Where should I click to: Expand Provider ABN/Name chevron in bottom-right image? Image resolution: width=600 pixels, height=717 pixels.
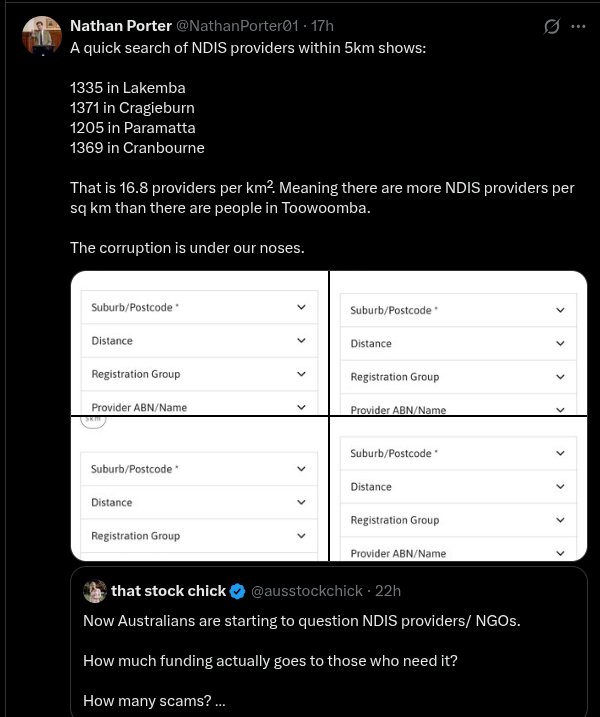[x=560, y=553]
